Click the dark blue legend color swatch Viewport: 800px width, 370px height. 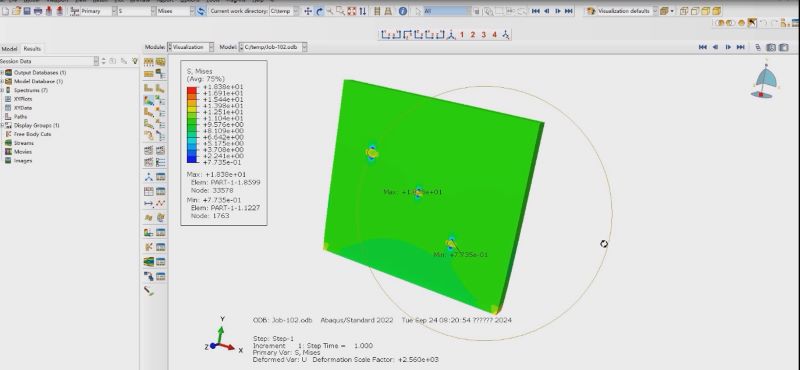click(192, 159)
